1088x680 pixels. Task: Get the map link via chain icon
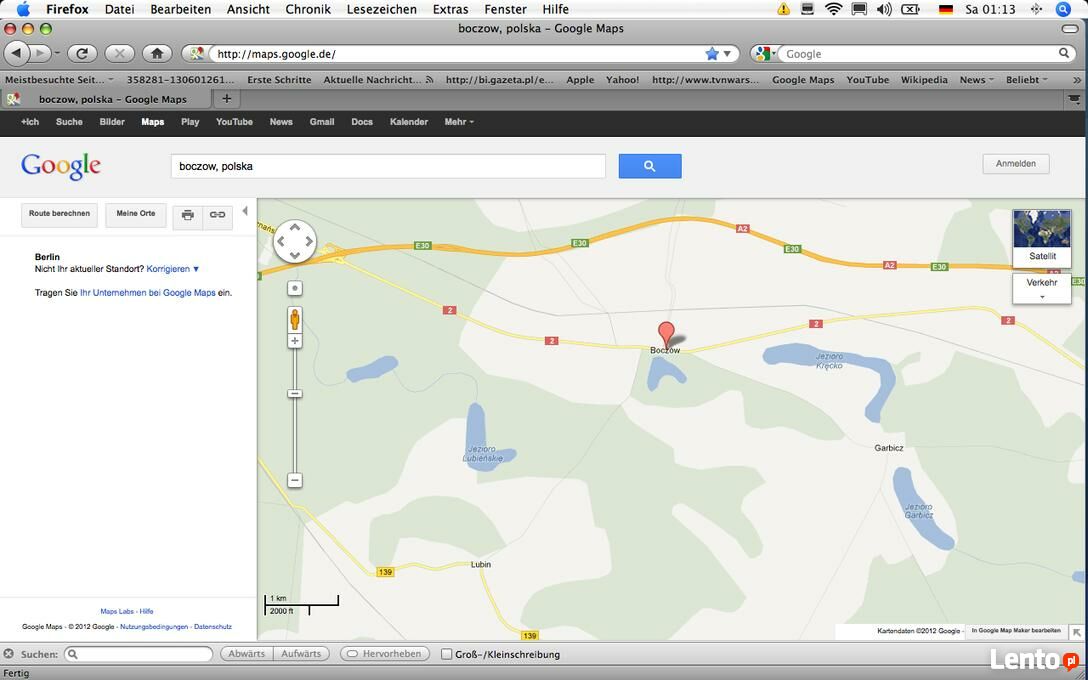[217, 215]
